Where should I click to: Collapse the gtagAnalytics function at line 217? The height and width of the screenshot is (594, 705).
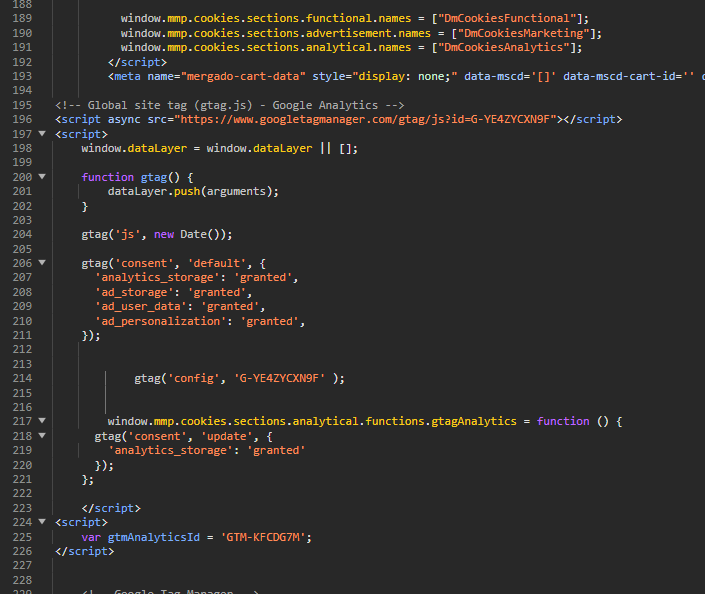42,421
